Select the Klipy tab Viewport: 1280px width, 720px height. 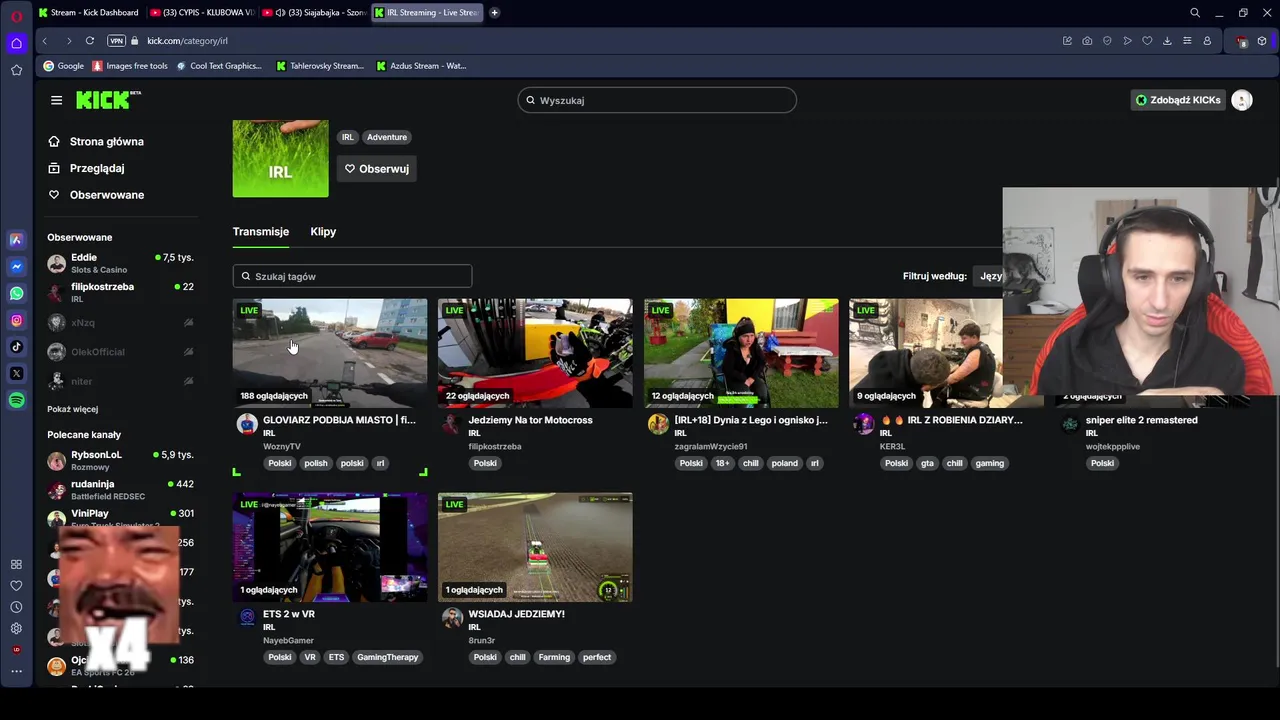[x=323, y=232]
